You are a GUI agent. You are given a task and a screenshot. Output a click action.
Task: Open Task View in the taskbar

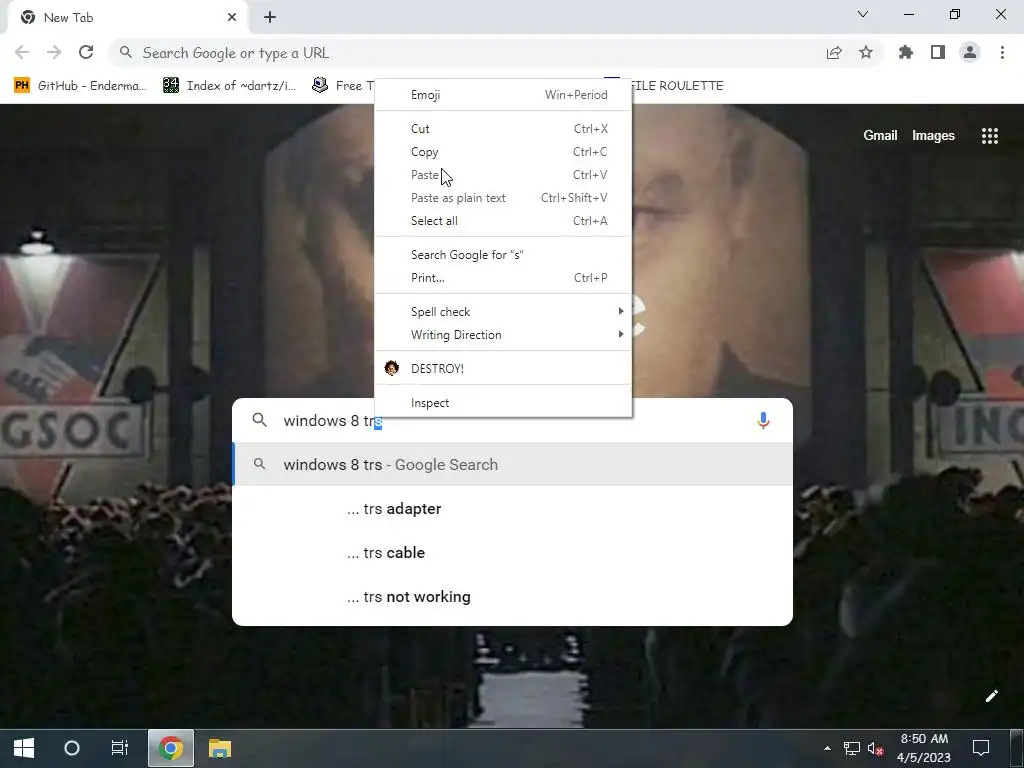point(120,748)
